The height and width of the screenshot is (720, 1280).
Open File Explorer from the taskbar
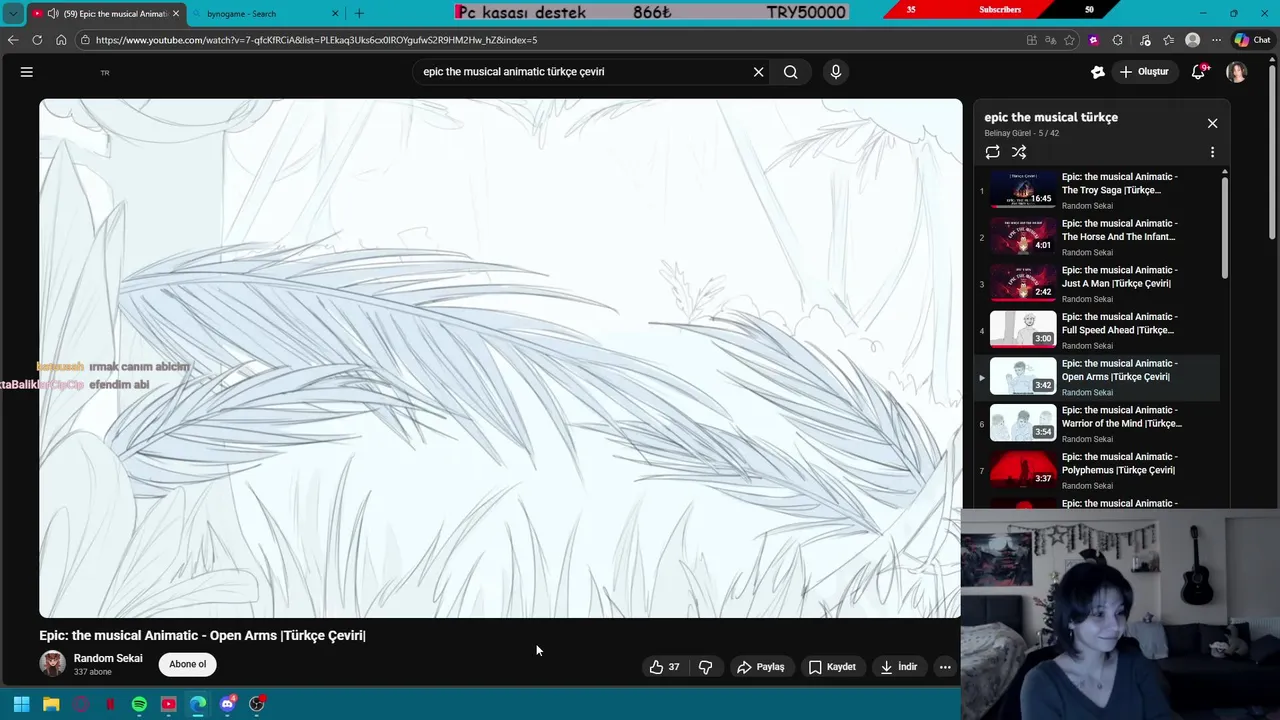51,704
